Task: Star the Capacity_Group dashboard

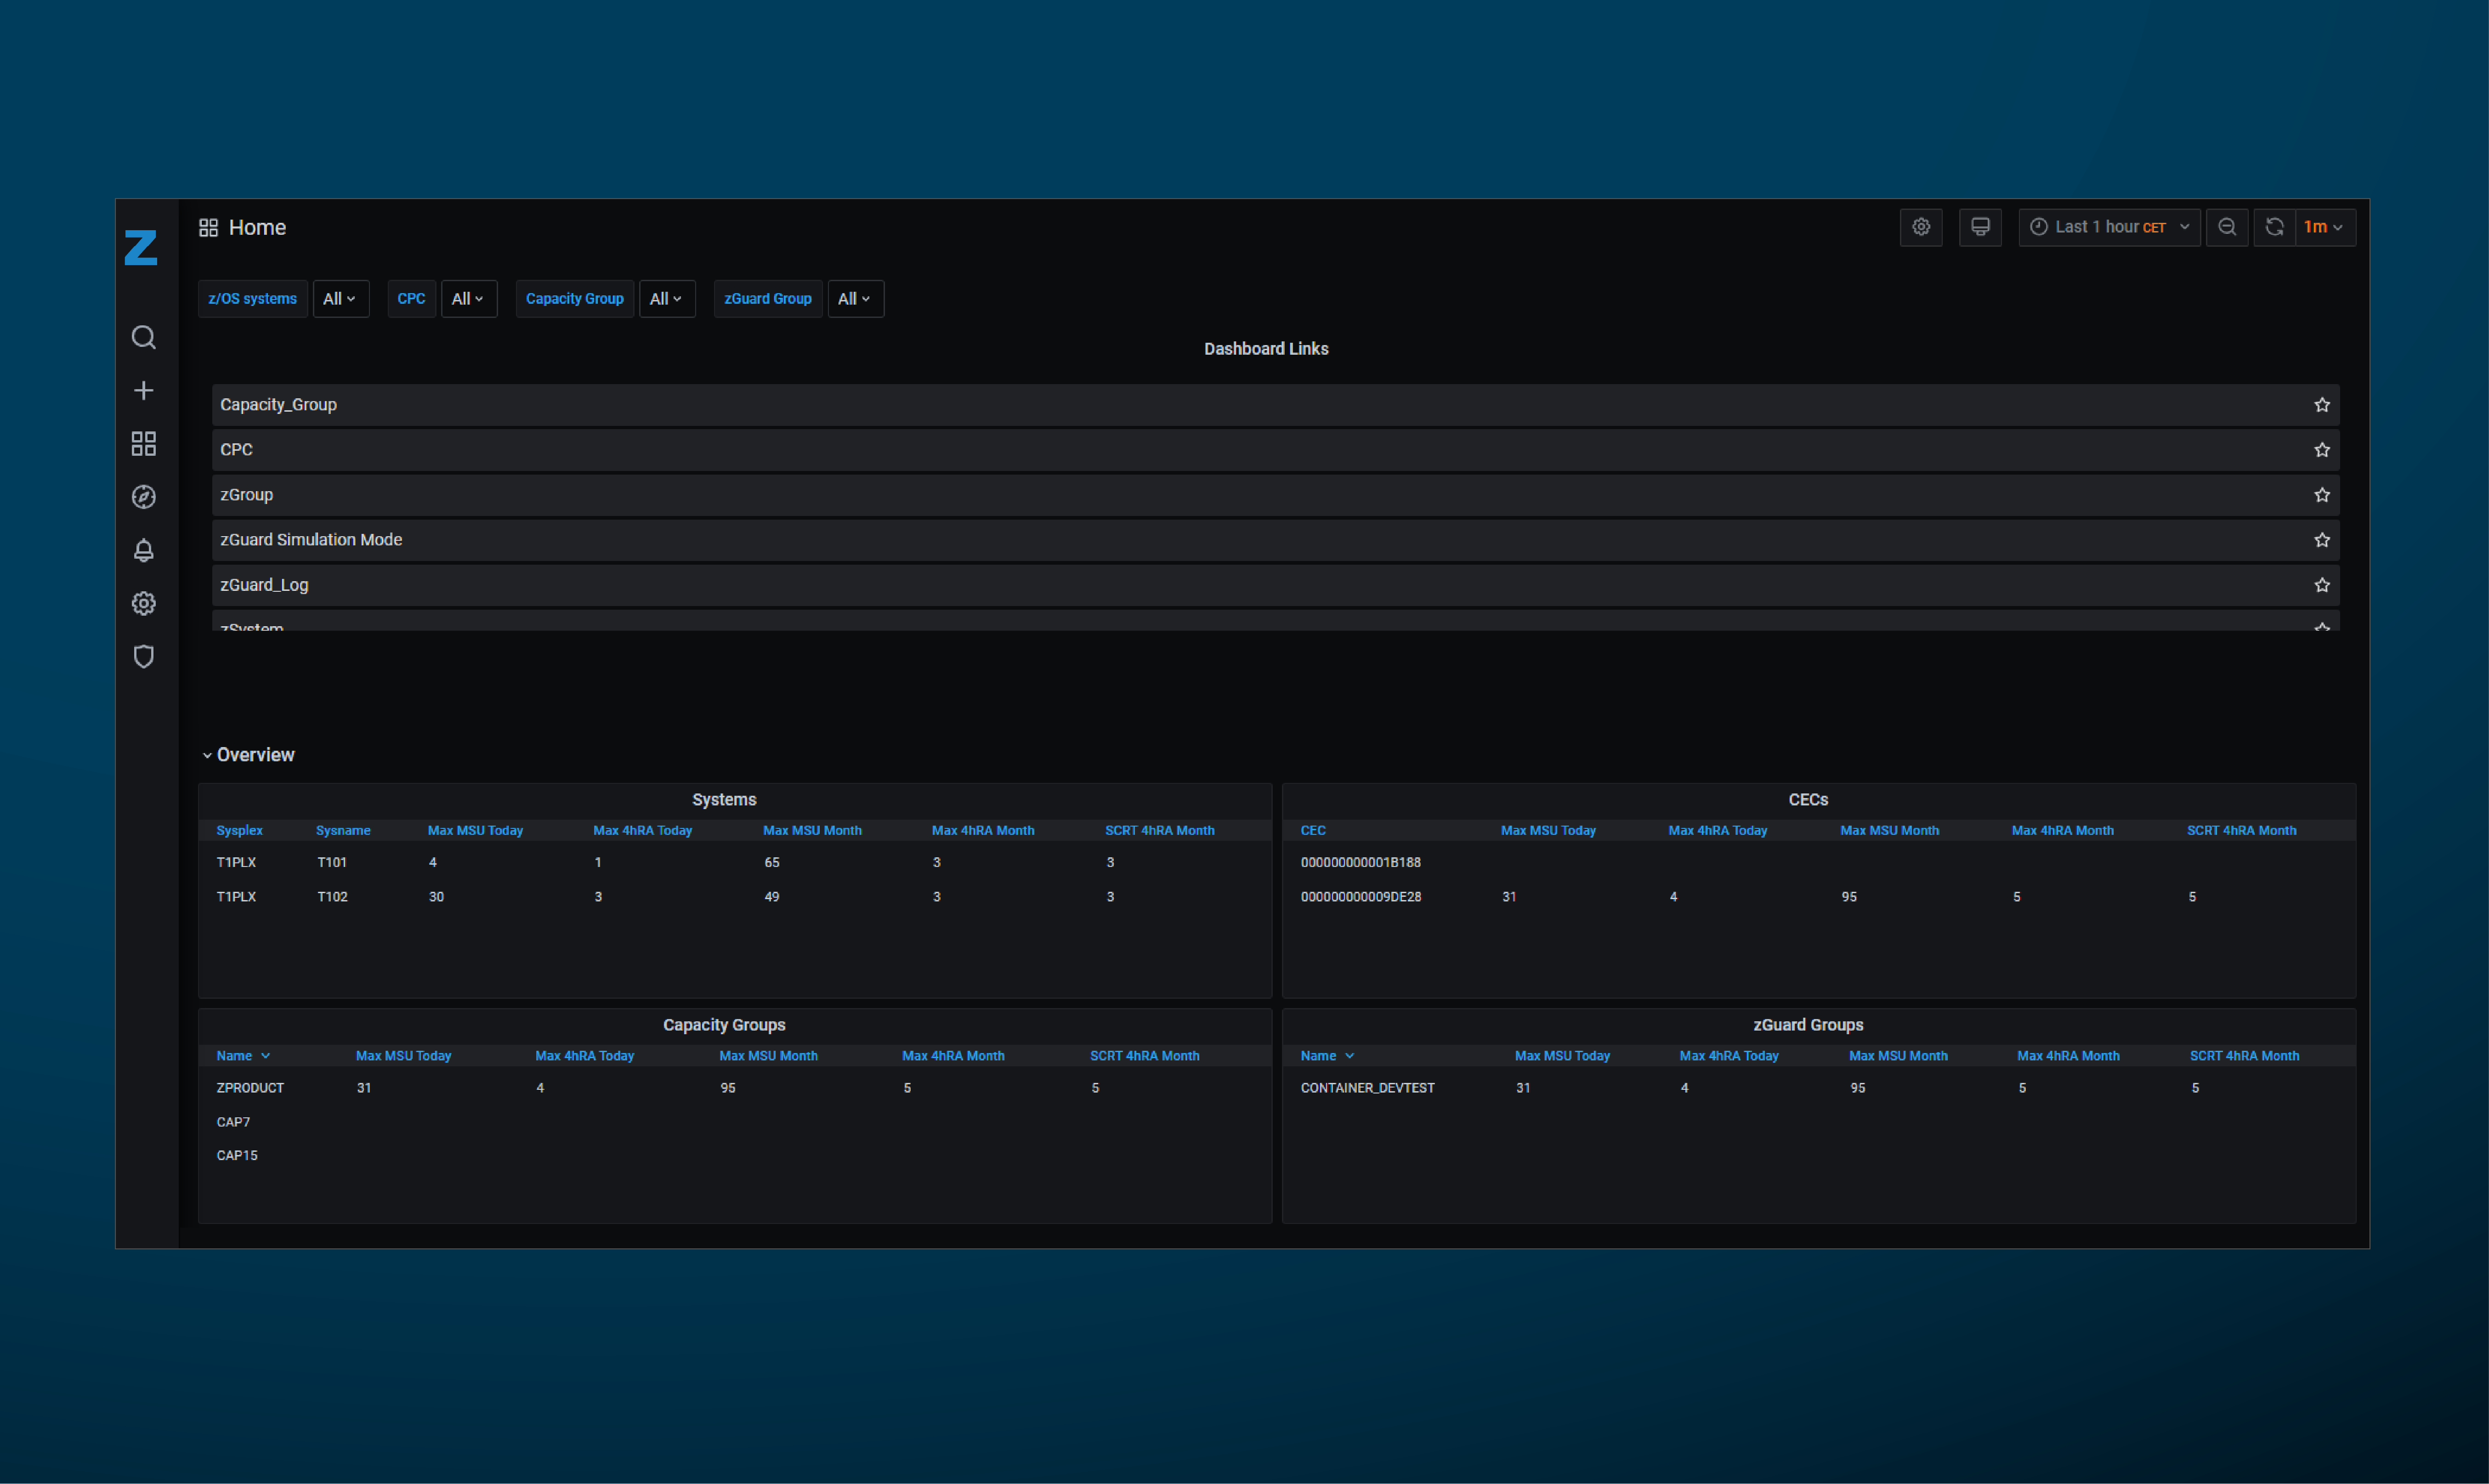Action: point(2321,405)
